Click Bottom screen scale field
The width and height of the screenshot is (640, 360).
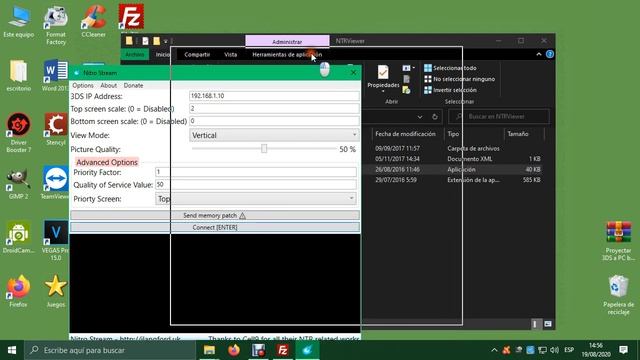(274, 121)
